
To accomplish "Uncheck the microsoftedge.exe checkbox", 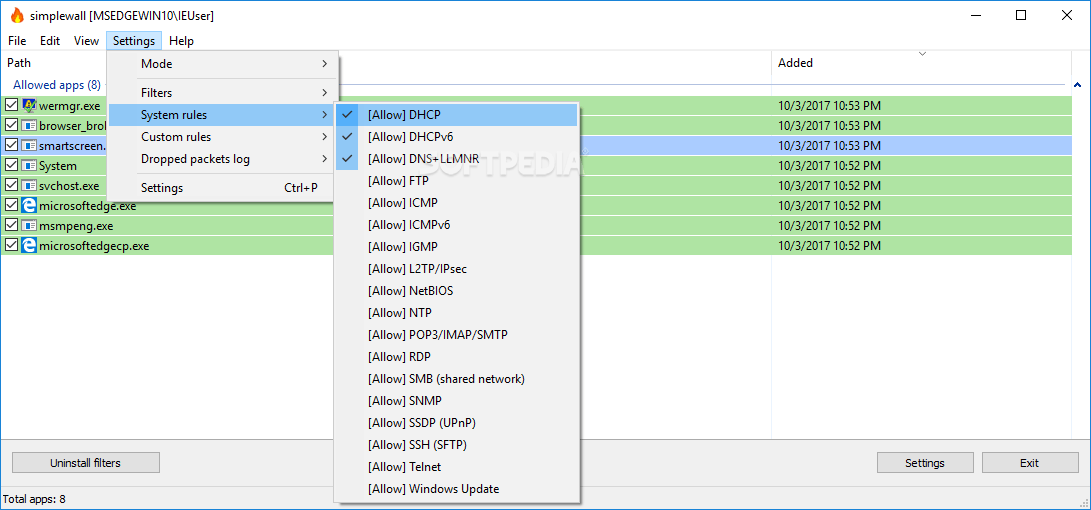I will (11, 206).
